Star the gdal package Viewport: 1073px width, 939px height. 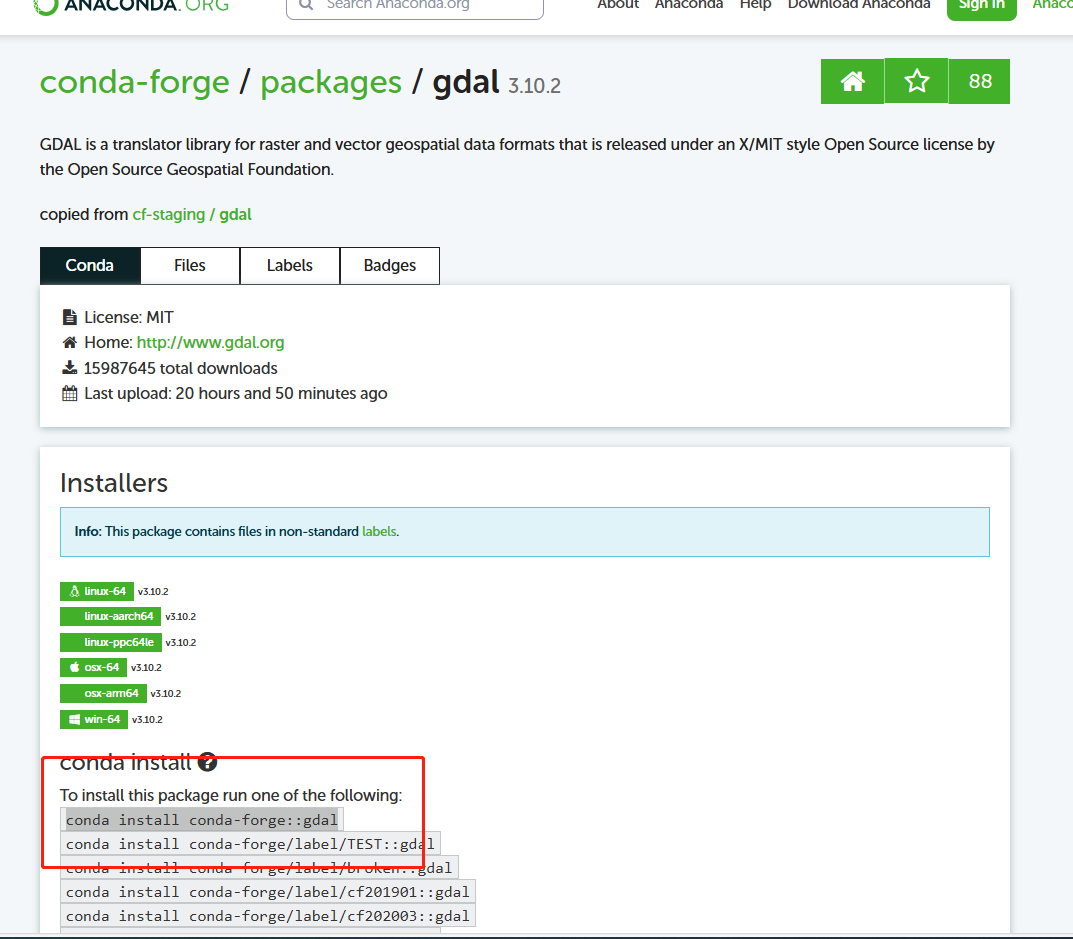[x=916, y=81]
